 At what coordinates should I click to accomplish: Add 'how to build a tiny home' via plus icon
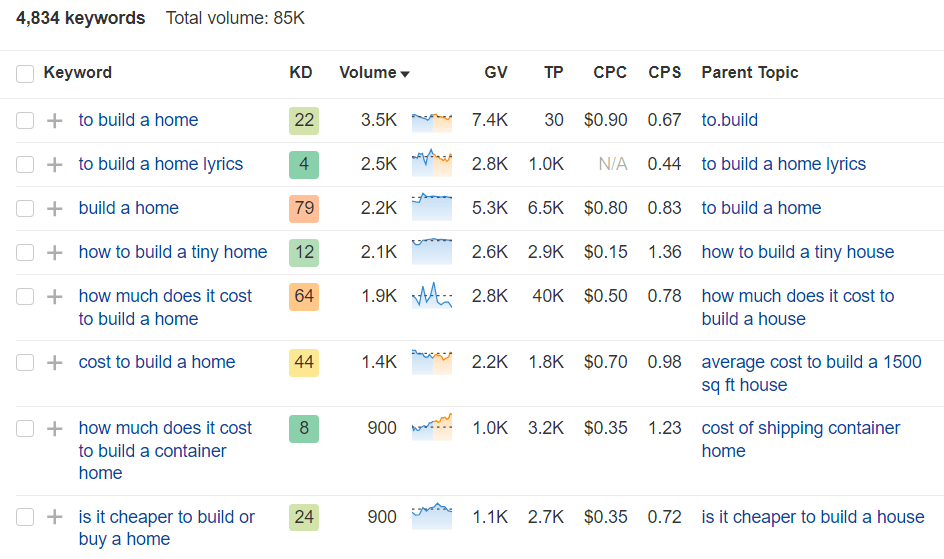click(x=55, y=253)
